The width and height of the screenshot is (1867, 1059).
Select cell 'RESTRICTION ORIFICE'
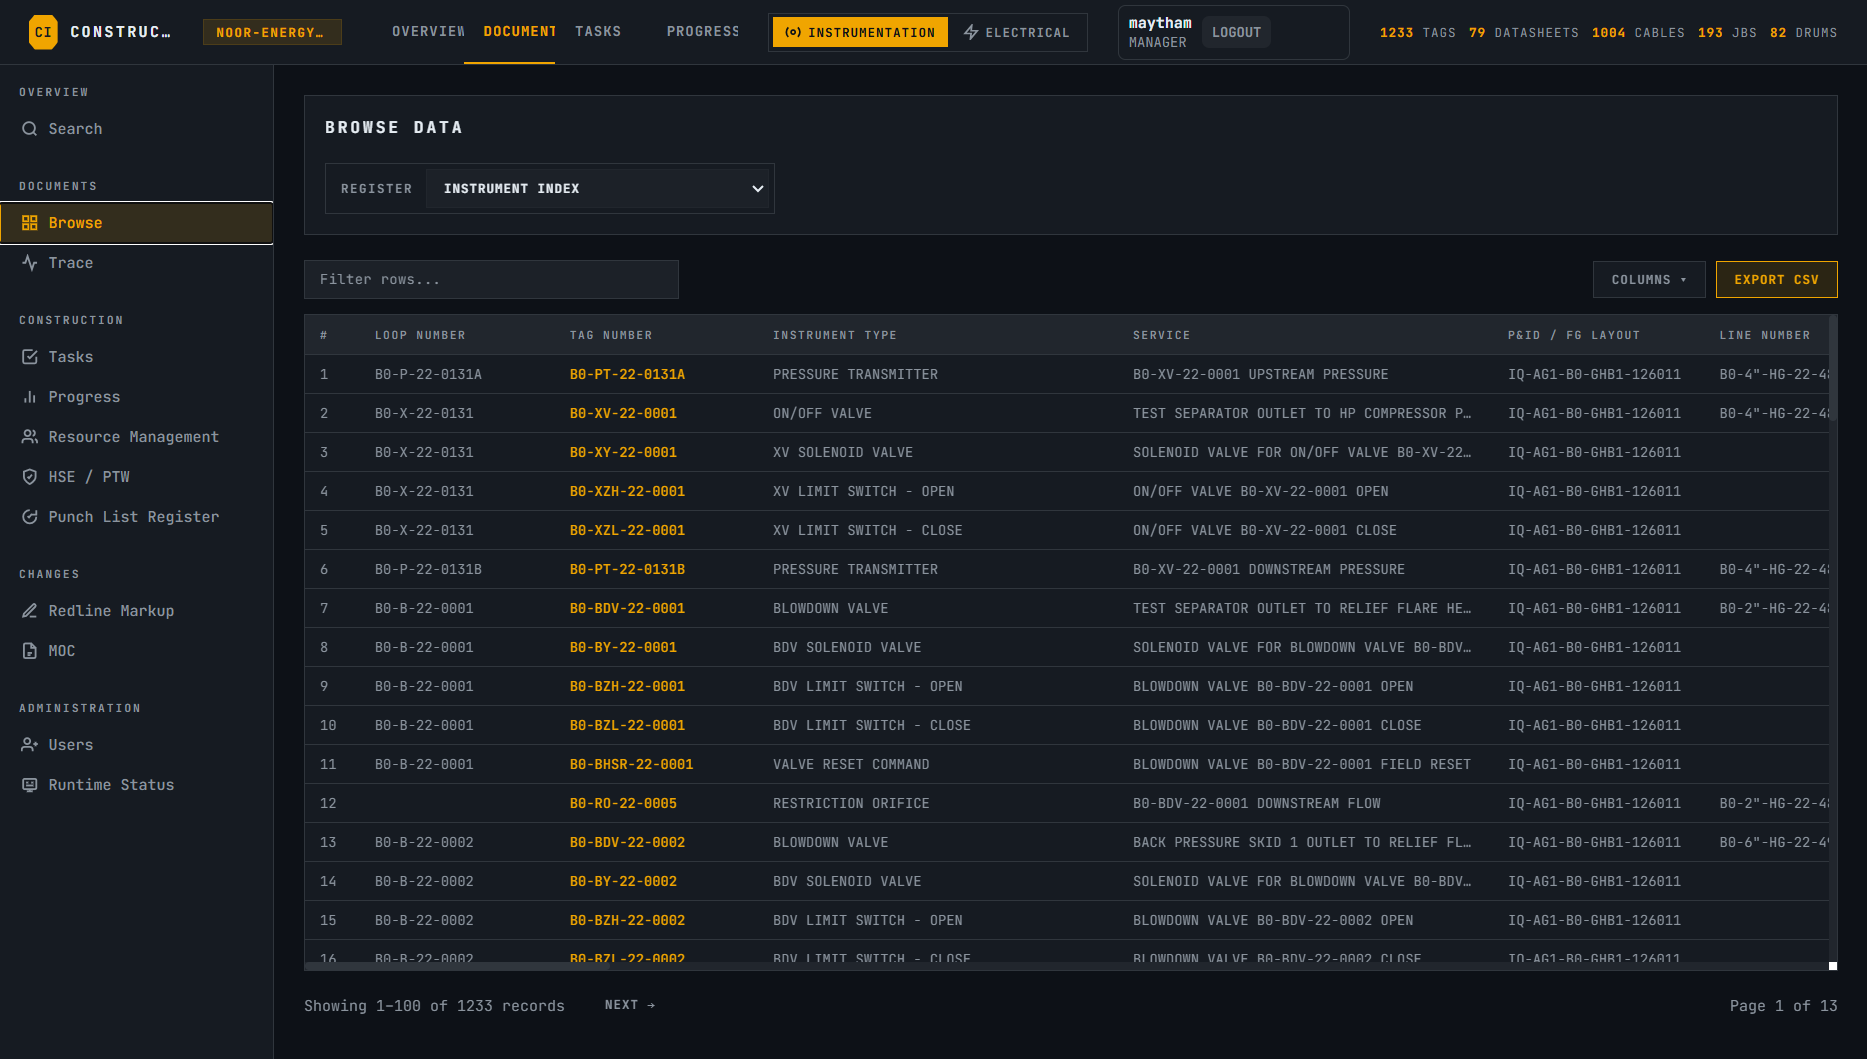pos(851,803)
